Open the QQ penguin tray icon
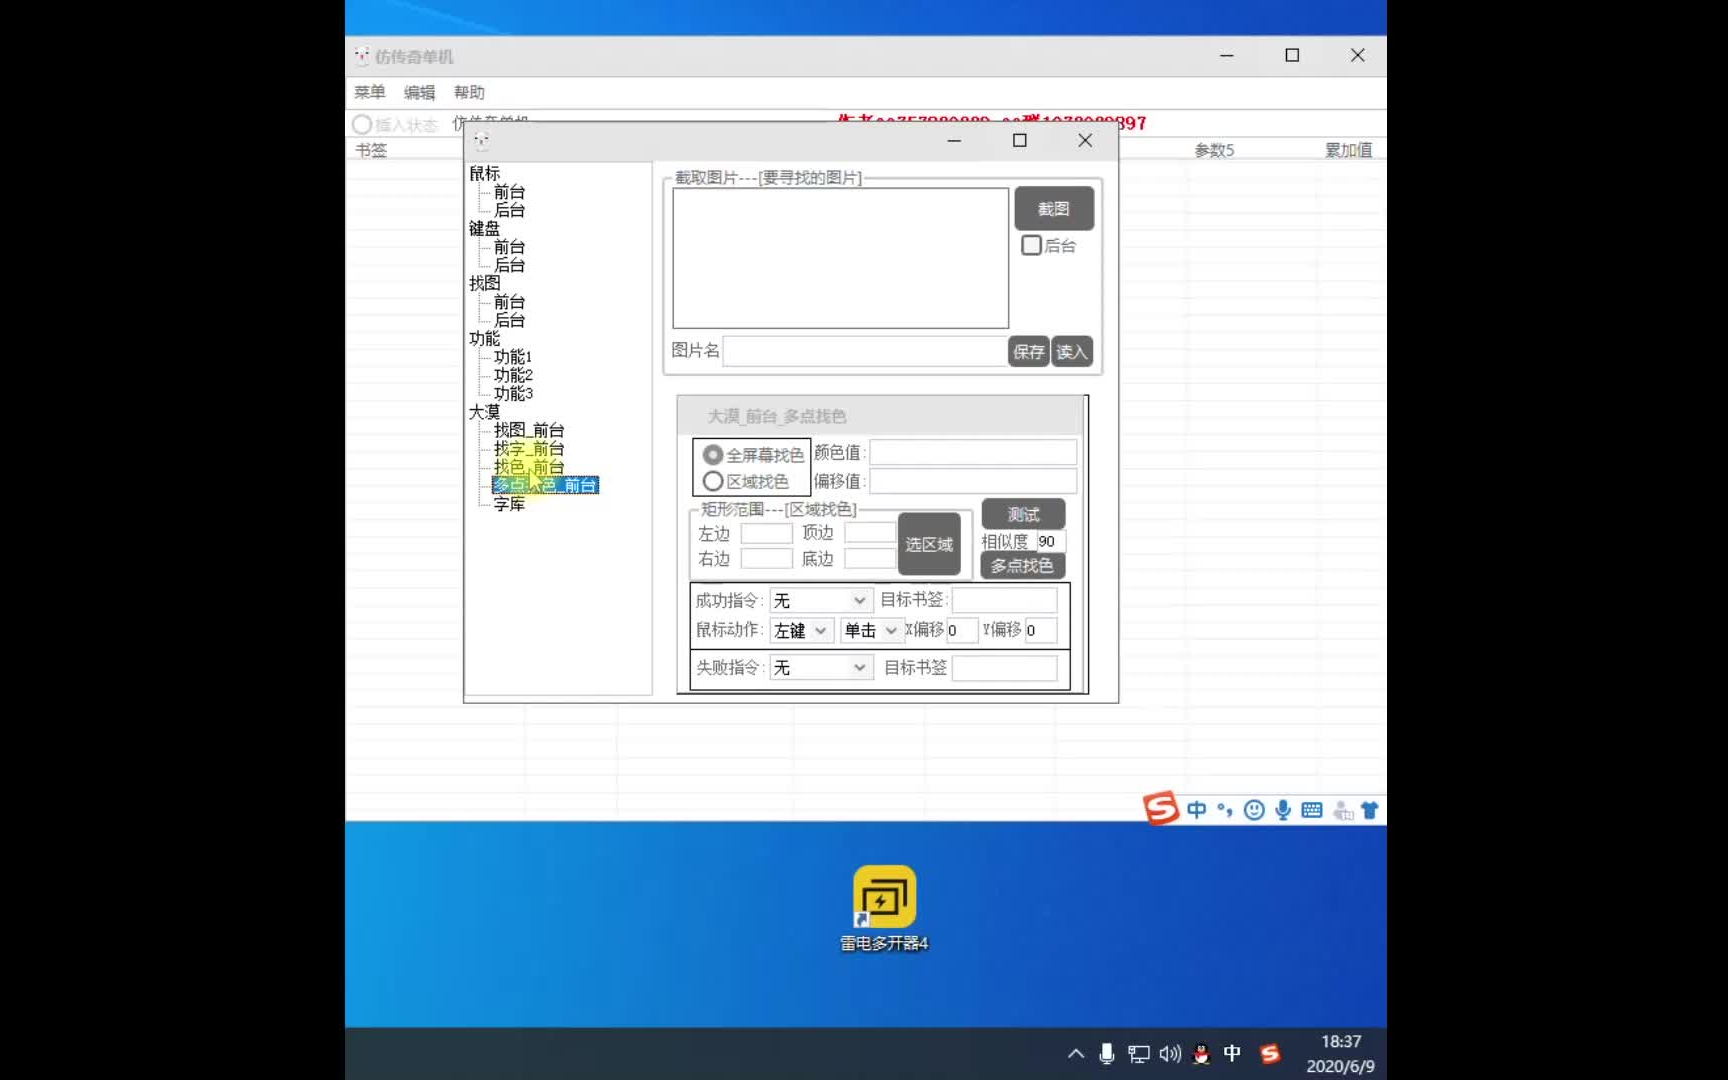This screenshot has height=1080, width=1728. point(1201,1054)
